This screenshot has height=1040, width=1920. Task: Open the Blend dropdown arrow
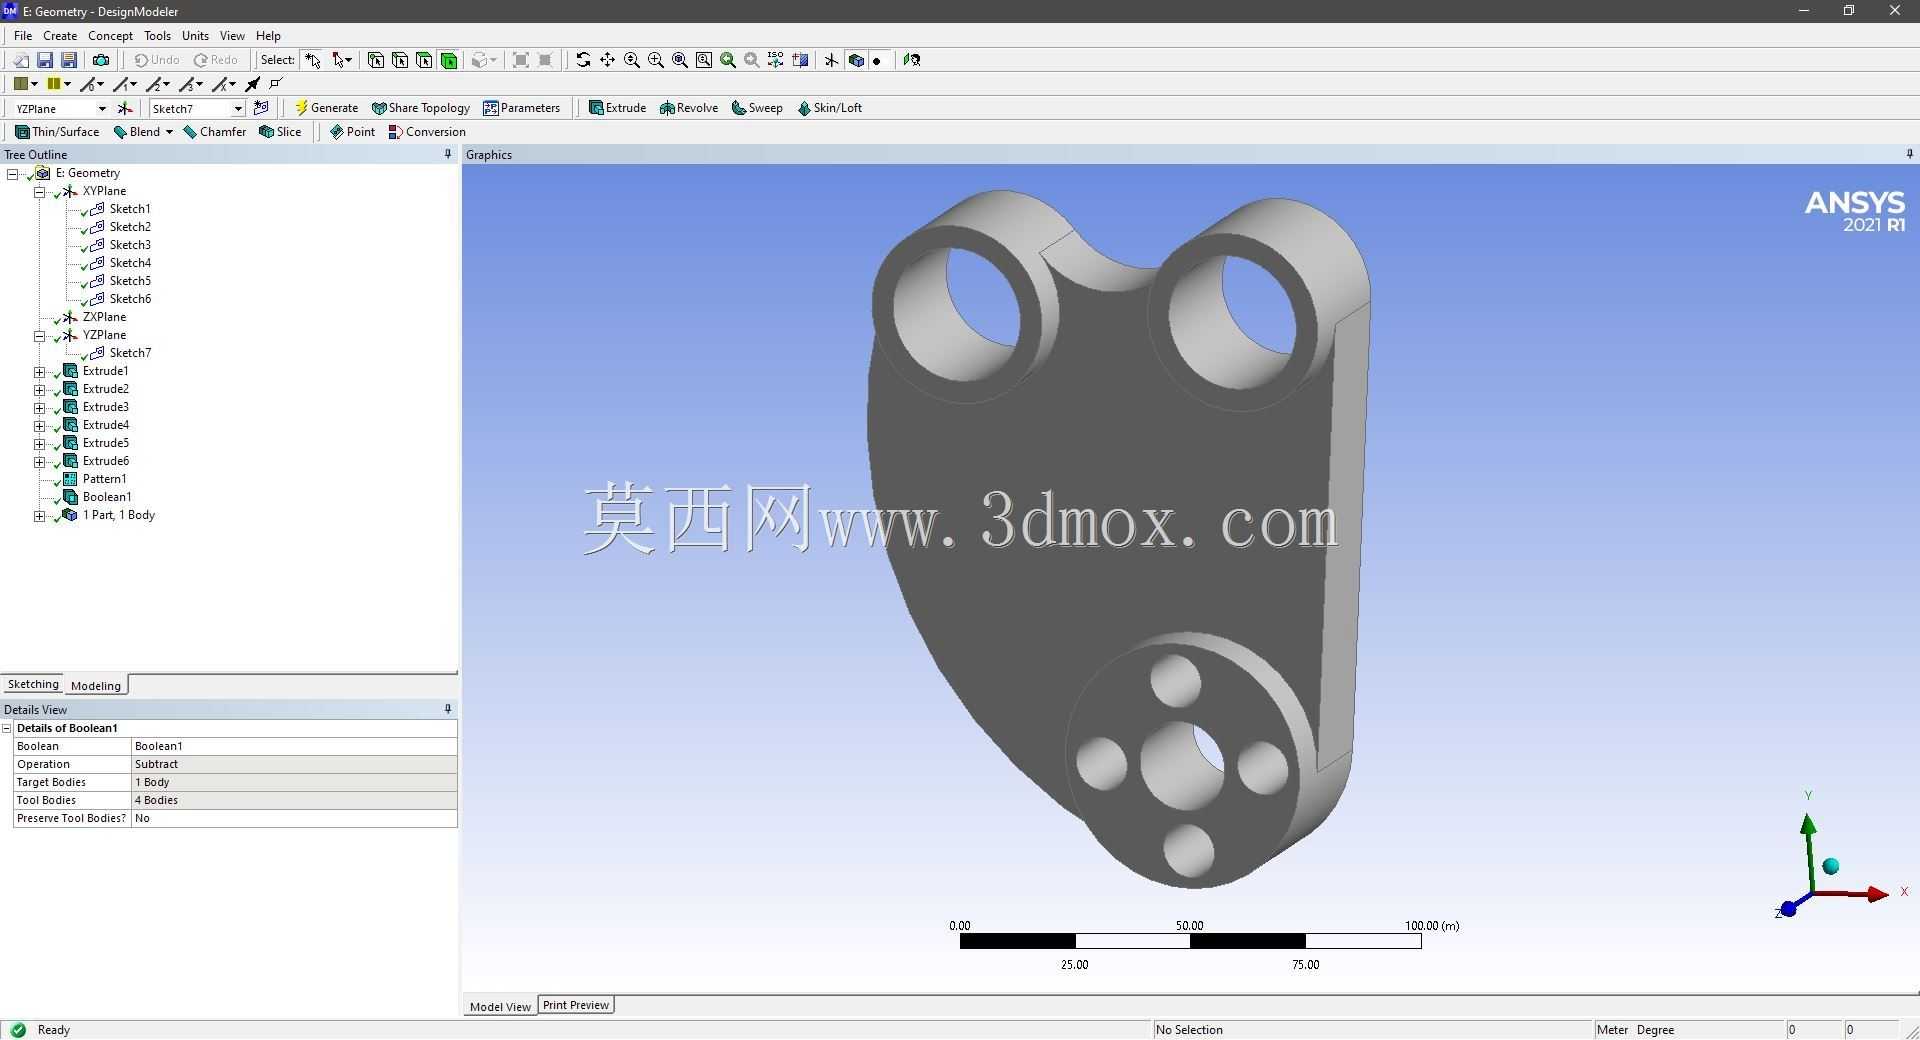tap(169, 132)
